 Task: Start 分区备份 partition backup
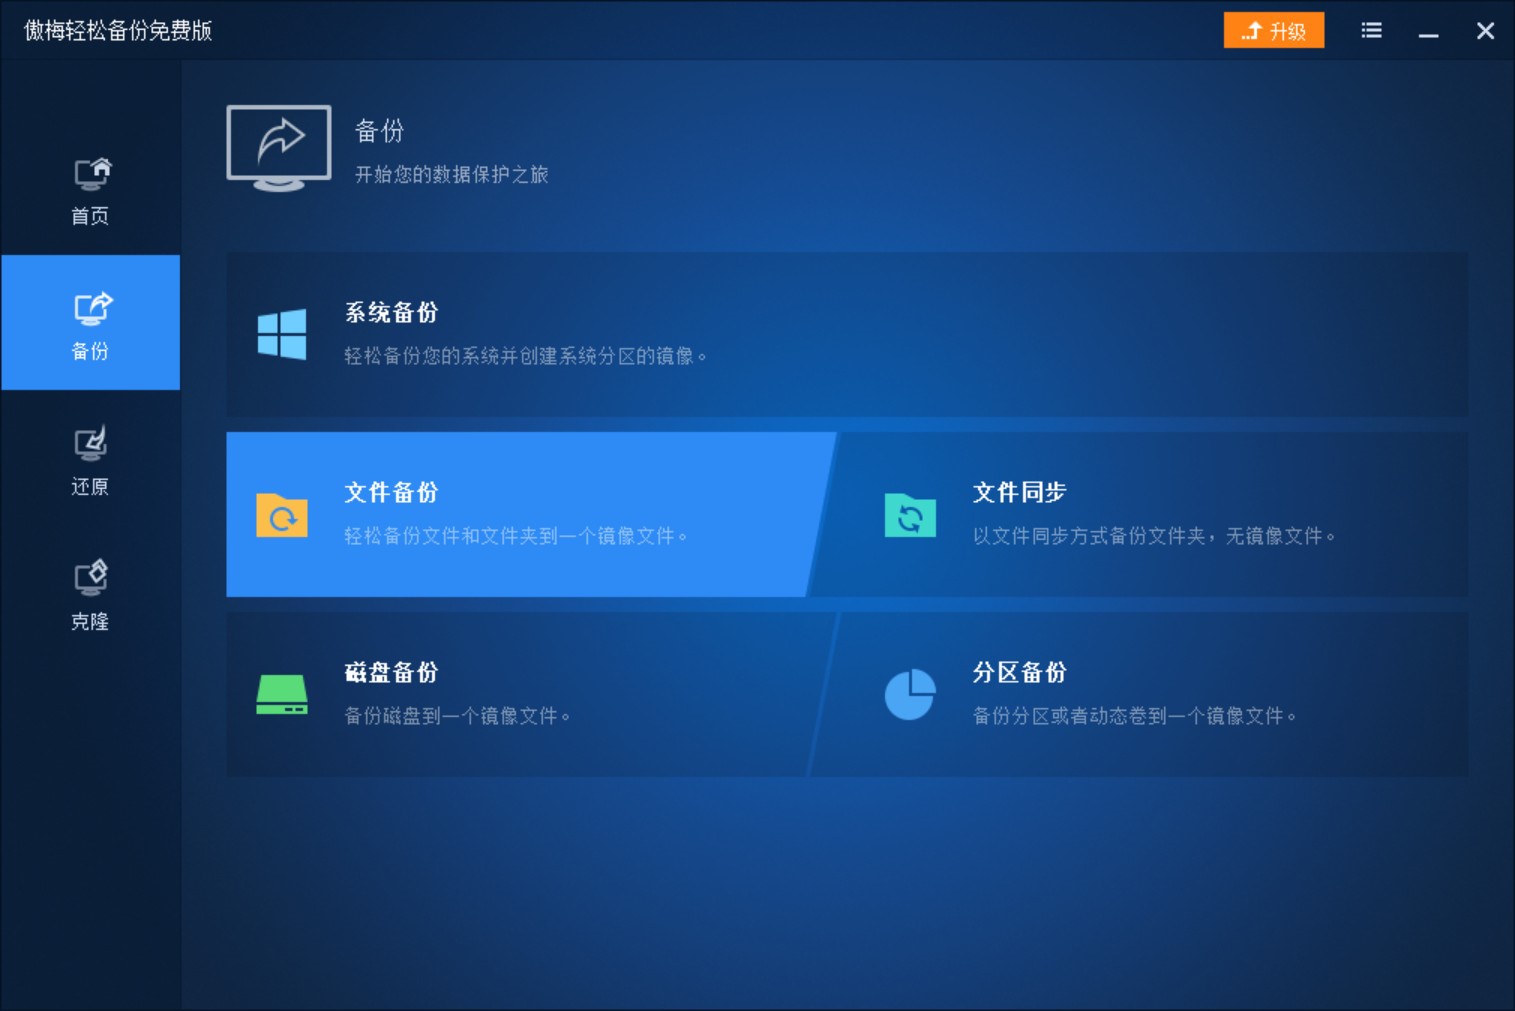(1140, 694)
